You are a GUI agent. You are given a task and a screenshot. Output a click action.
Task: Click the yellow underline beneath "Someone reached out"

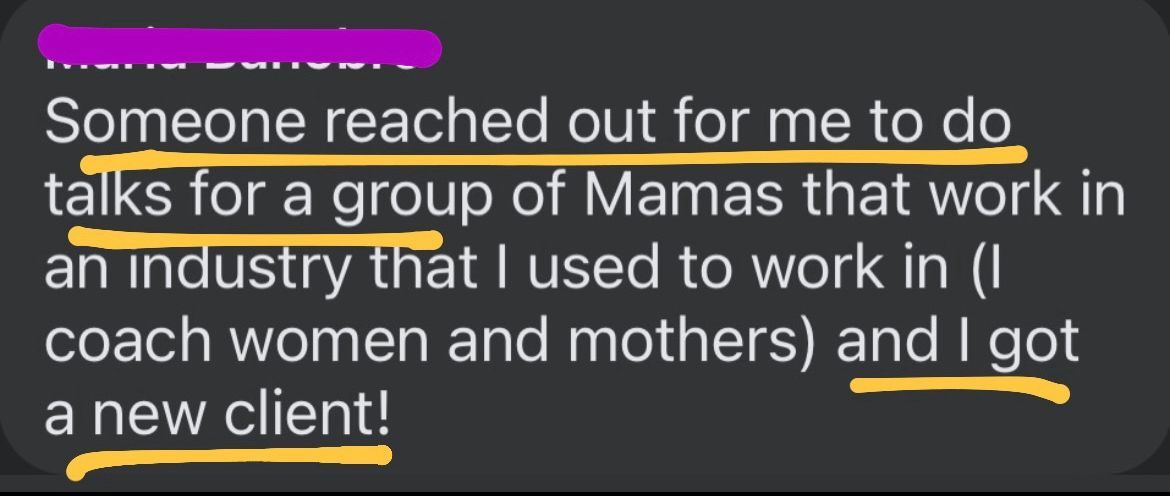tap(552, 157)
